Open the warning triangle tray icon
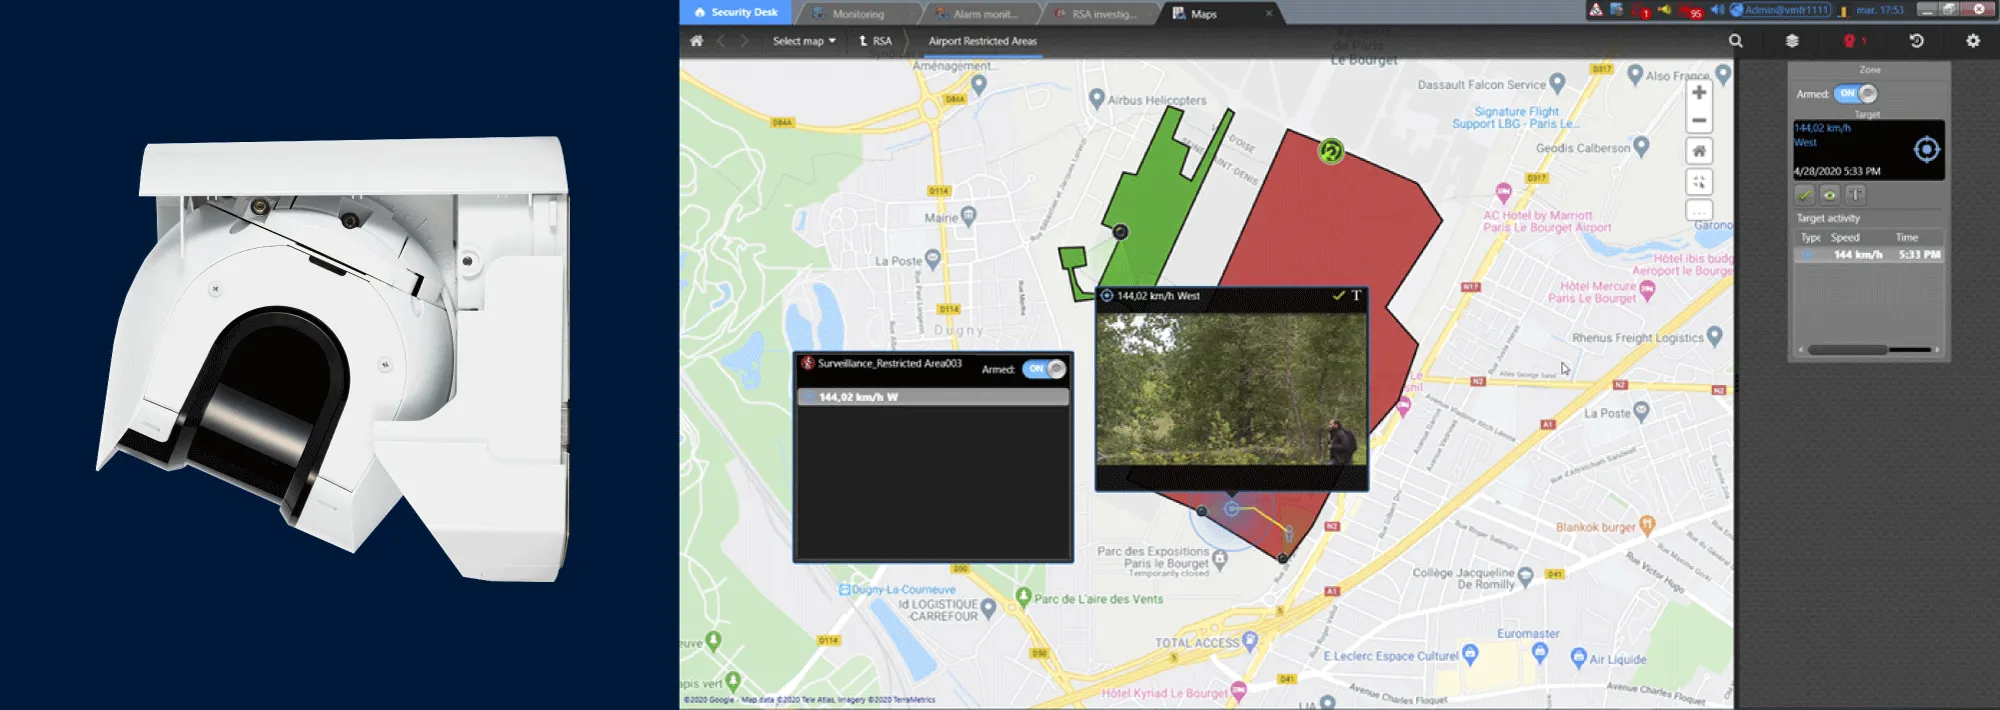 (x=1596, y=10)
